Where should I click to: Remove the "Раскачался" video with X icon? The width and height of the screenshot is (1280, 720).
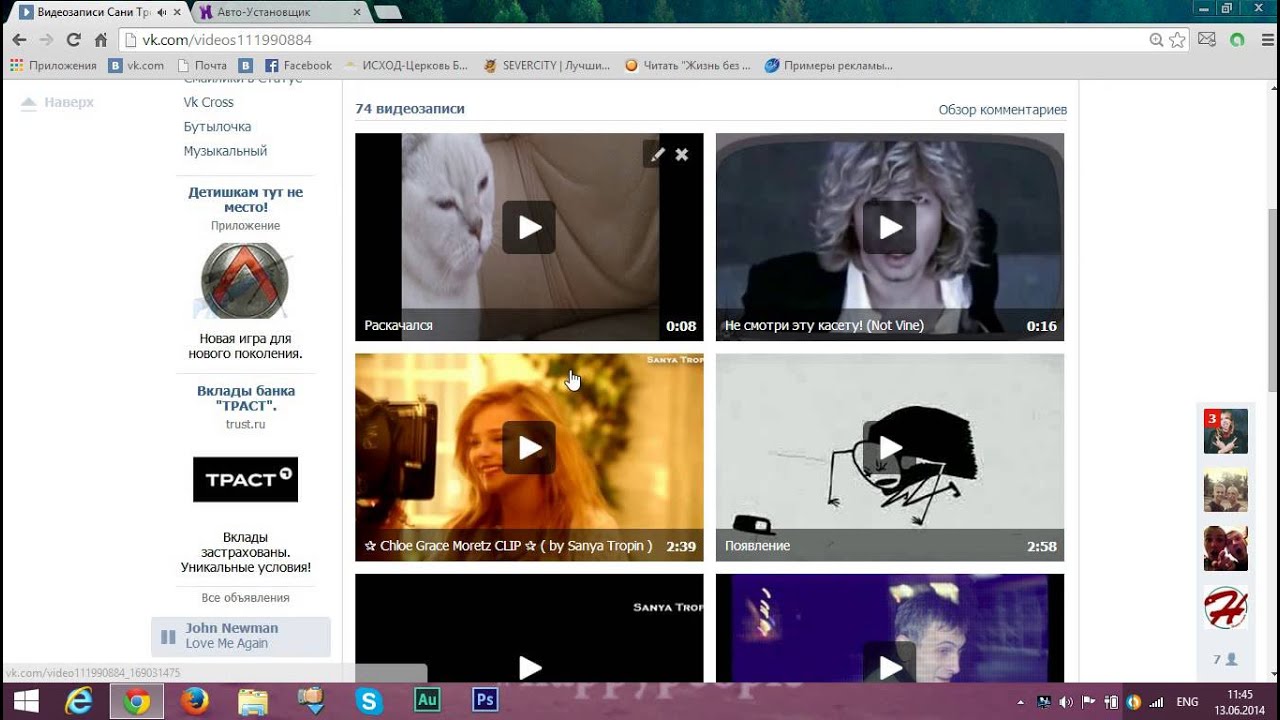pyautogui.click(x=682, y=154)
